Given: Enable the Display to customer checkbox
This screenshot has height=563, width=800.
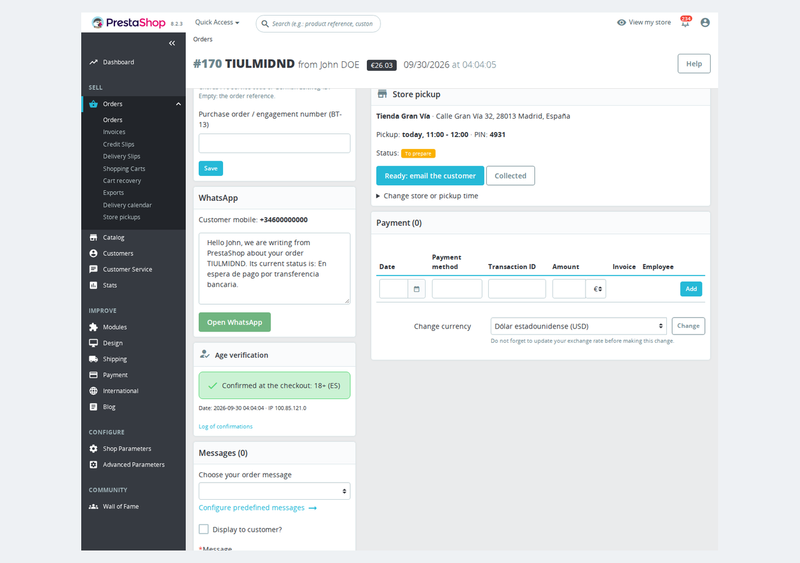Looking at the screenshot, I should [204, 529].
